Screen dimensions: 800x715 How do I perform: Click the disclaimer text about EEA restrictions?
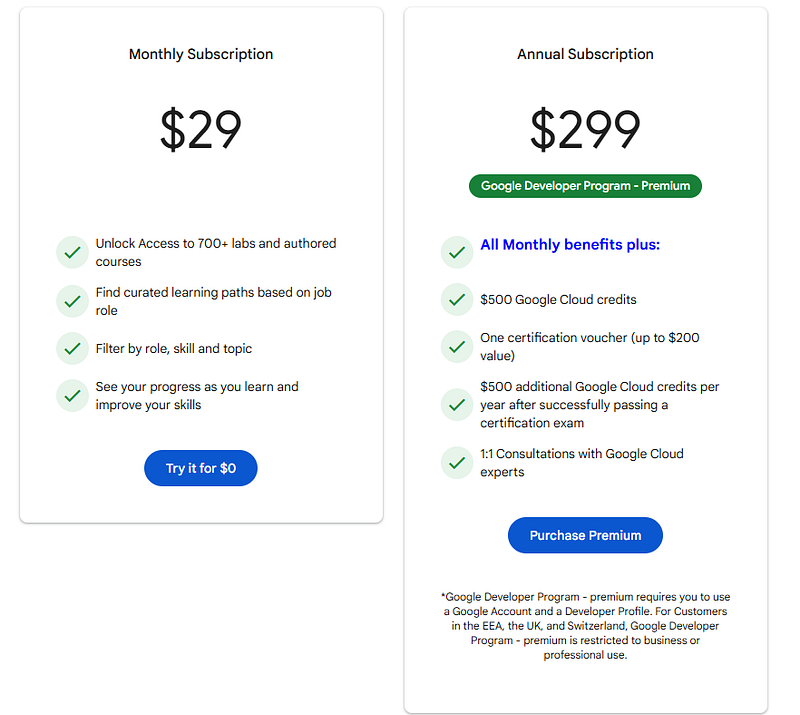pos(585,622)
